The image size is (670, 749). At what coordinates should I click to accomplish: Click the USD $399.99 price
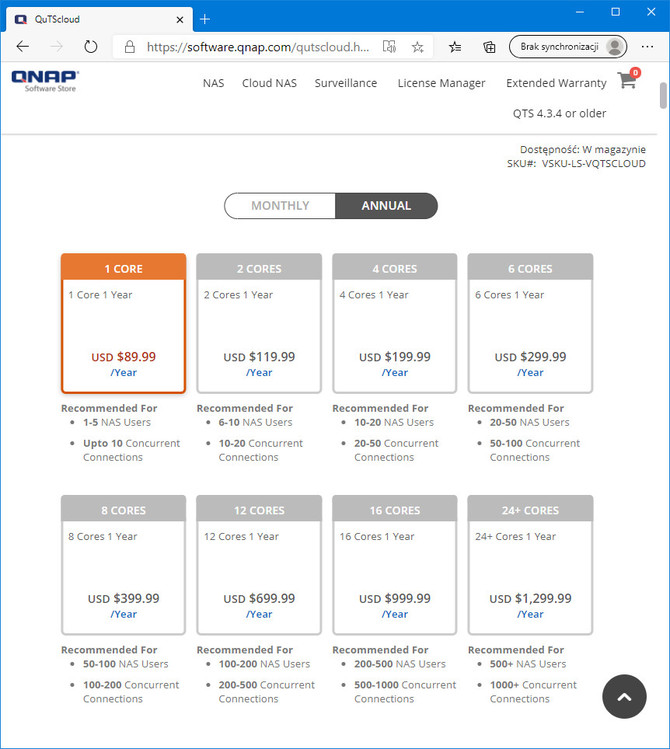pyautogui.click(x=123, y=599)
